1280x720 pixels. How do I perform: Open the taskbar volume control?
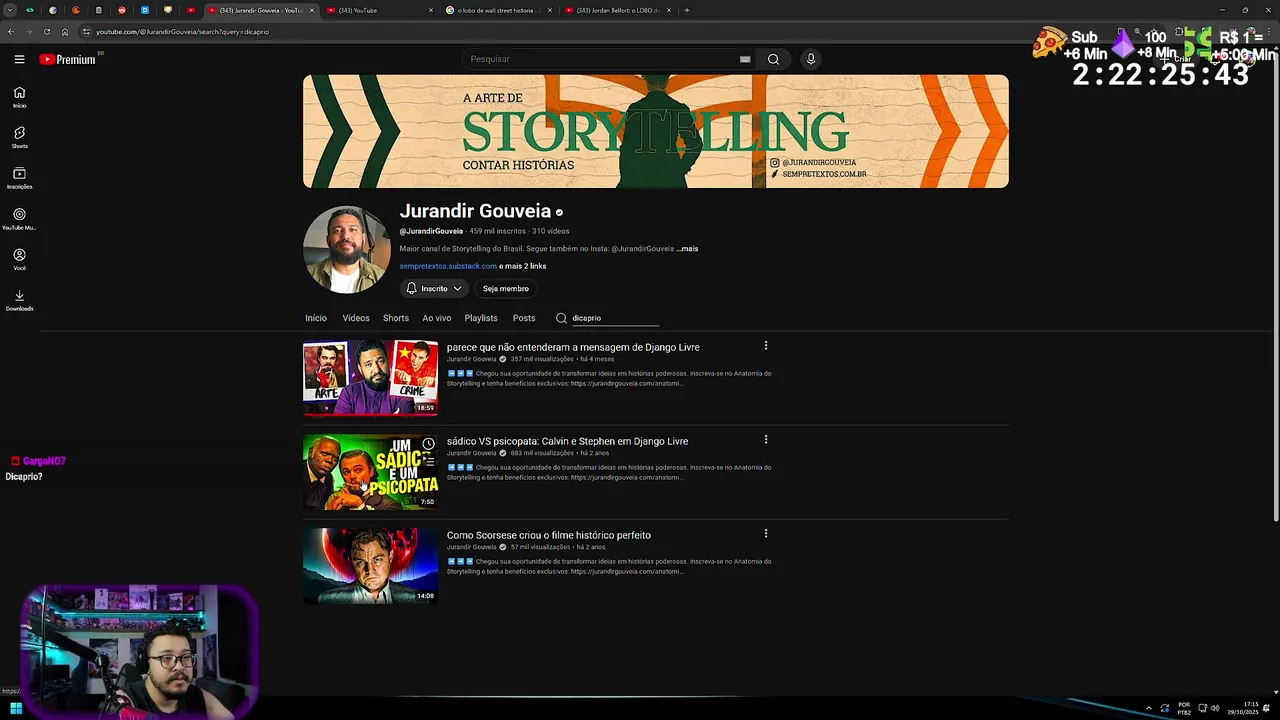point(1215,709)
